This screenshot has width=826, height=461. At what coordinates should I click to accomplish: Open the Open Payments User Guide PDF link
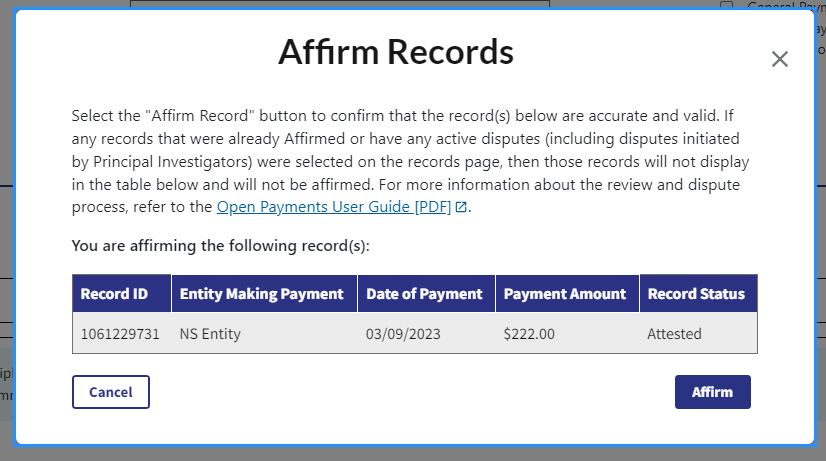(334, 207)
